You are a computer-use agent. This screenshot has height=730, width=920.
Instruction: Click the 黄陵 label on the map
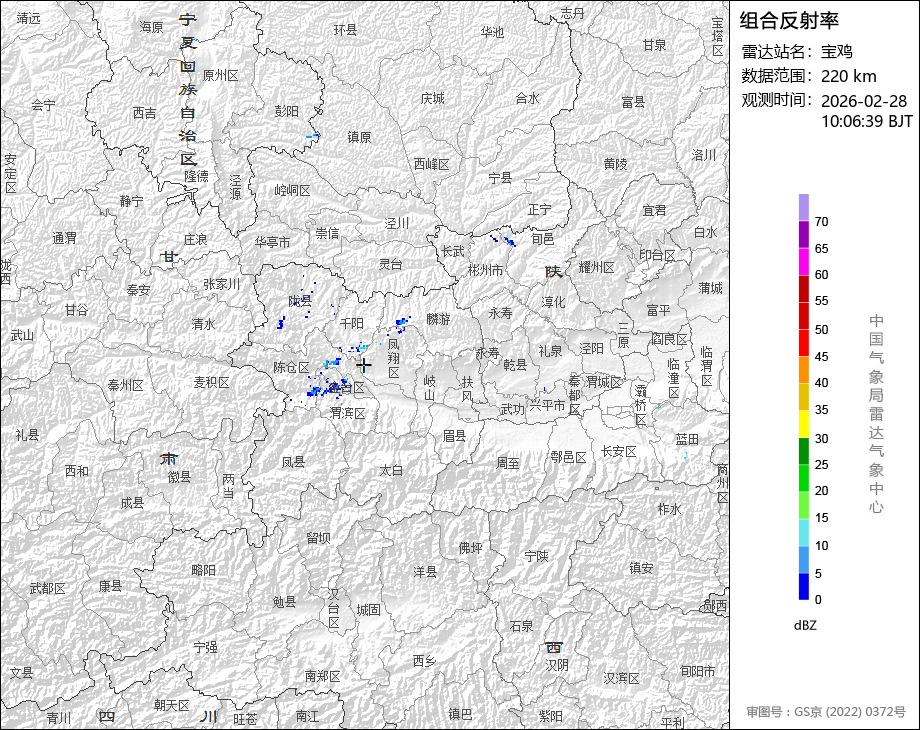[x=615, y=164]
